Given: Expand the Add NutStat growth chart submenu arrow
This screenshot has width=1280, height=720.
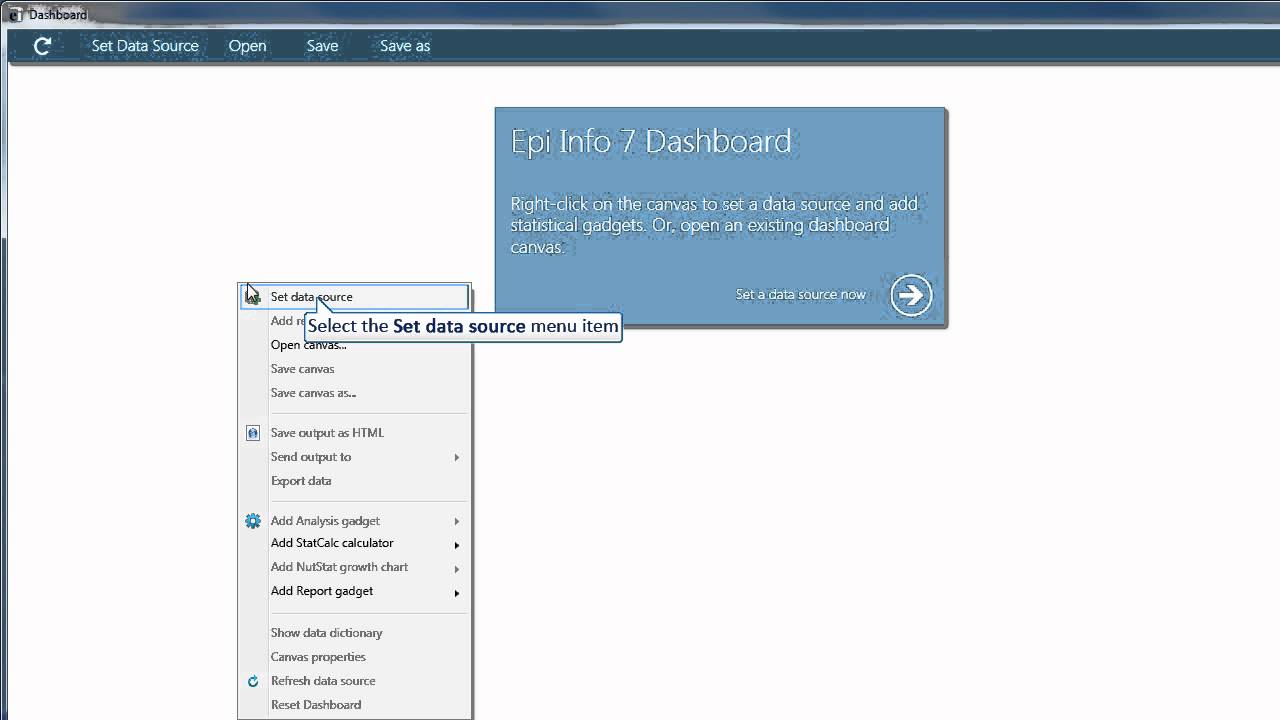Looking at the screenshot, I should 457,569.
